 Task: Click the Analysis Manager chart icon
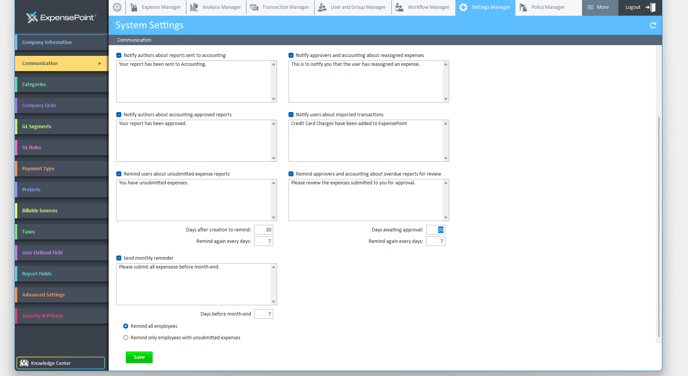tap(194, 7)
